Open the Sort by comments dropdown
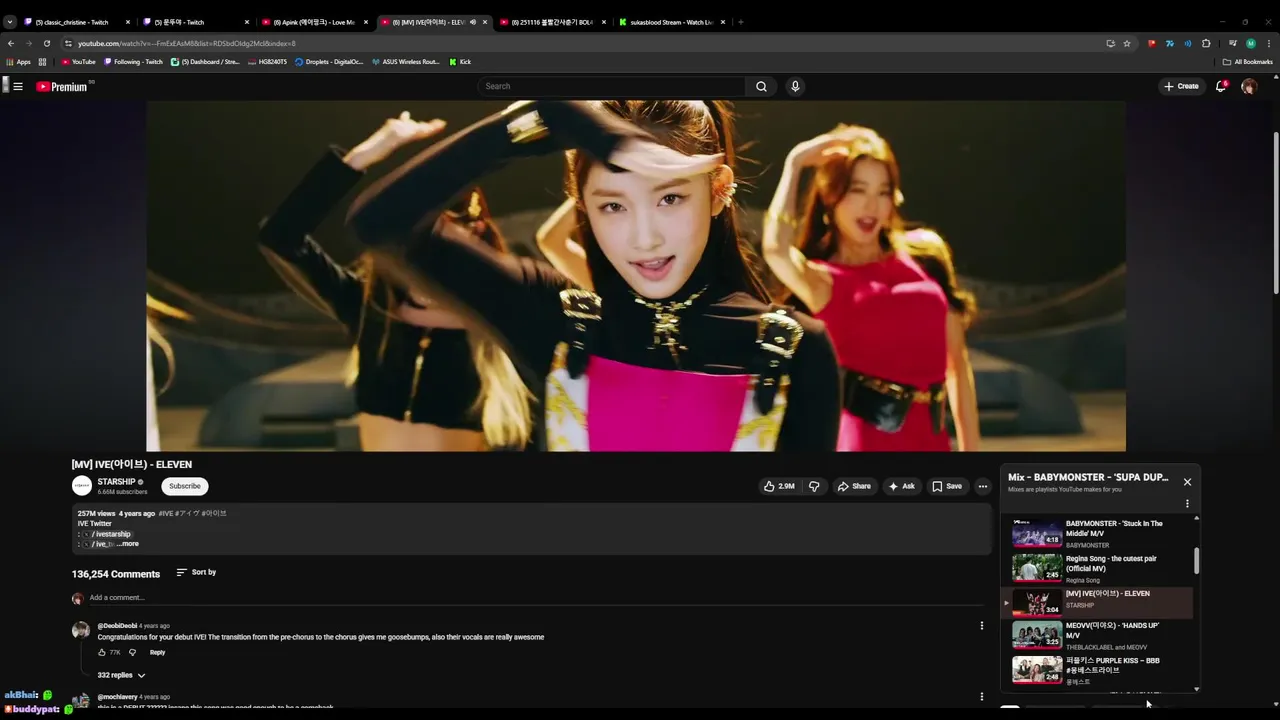Image resolution: width=1280 pixels, height=720 pixels. point(196,572)
